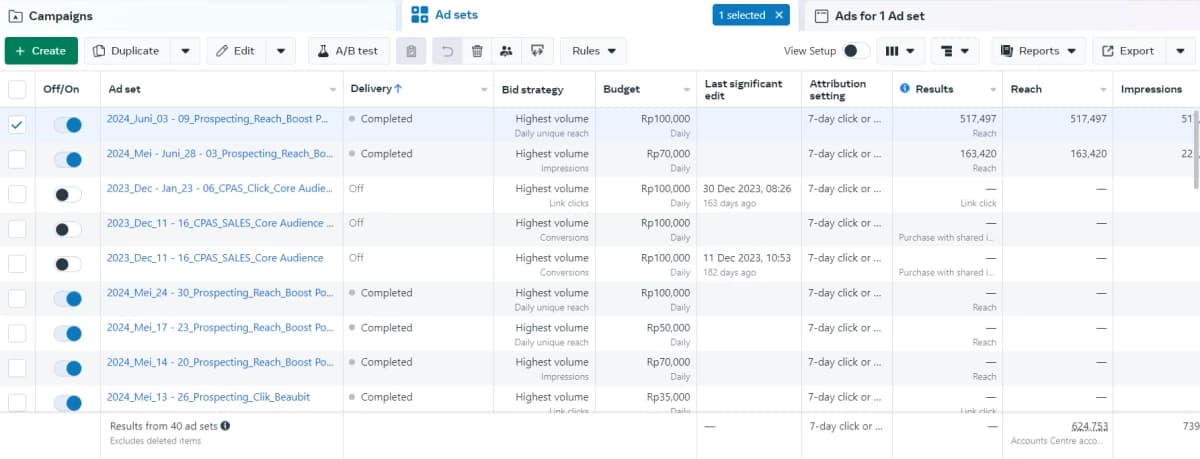Click the Impressions column header
This screenshot has width=1200, height=459.
point(1151,89)
